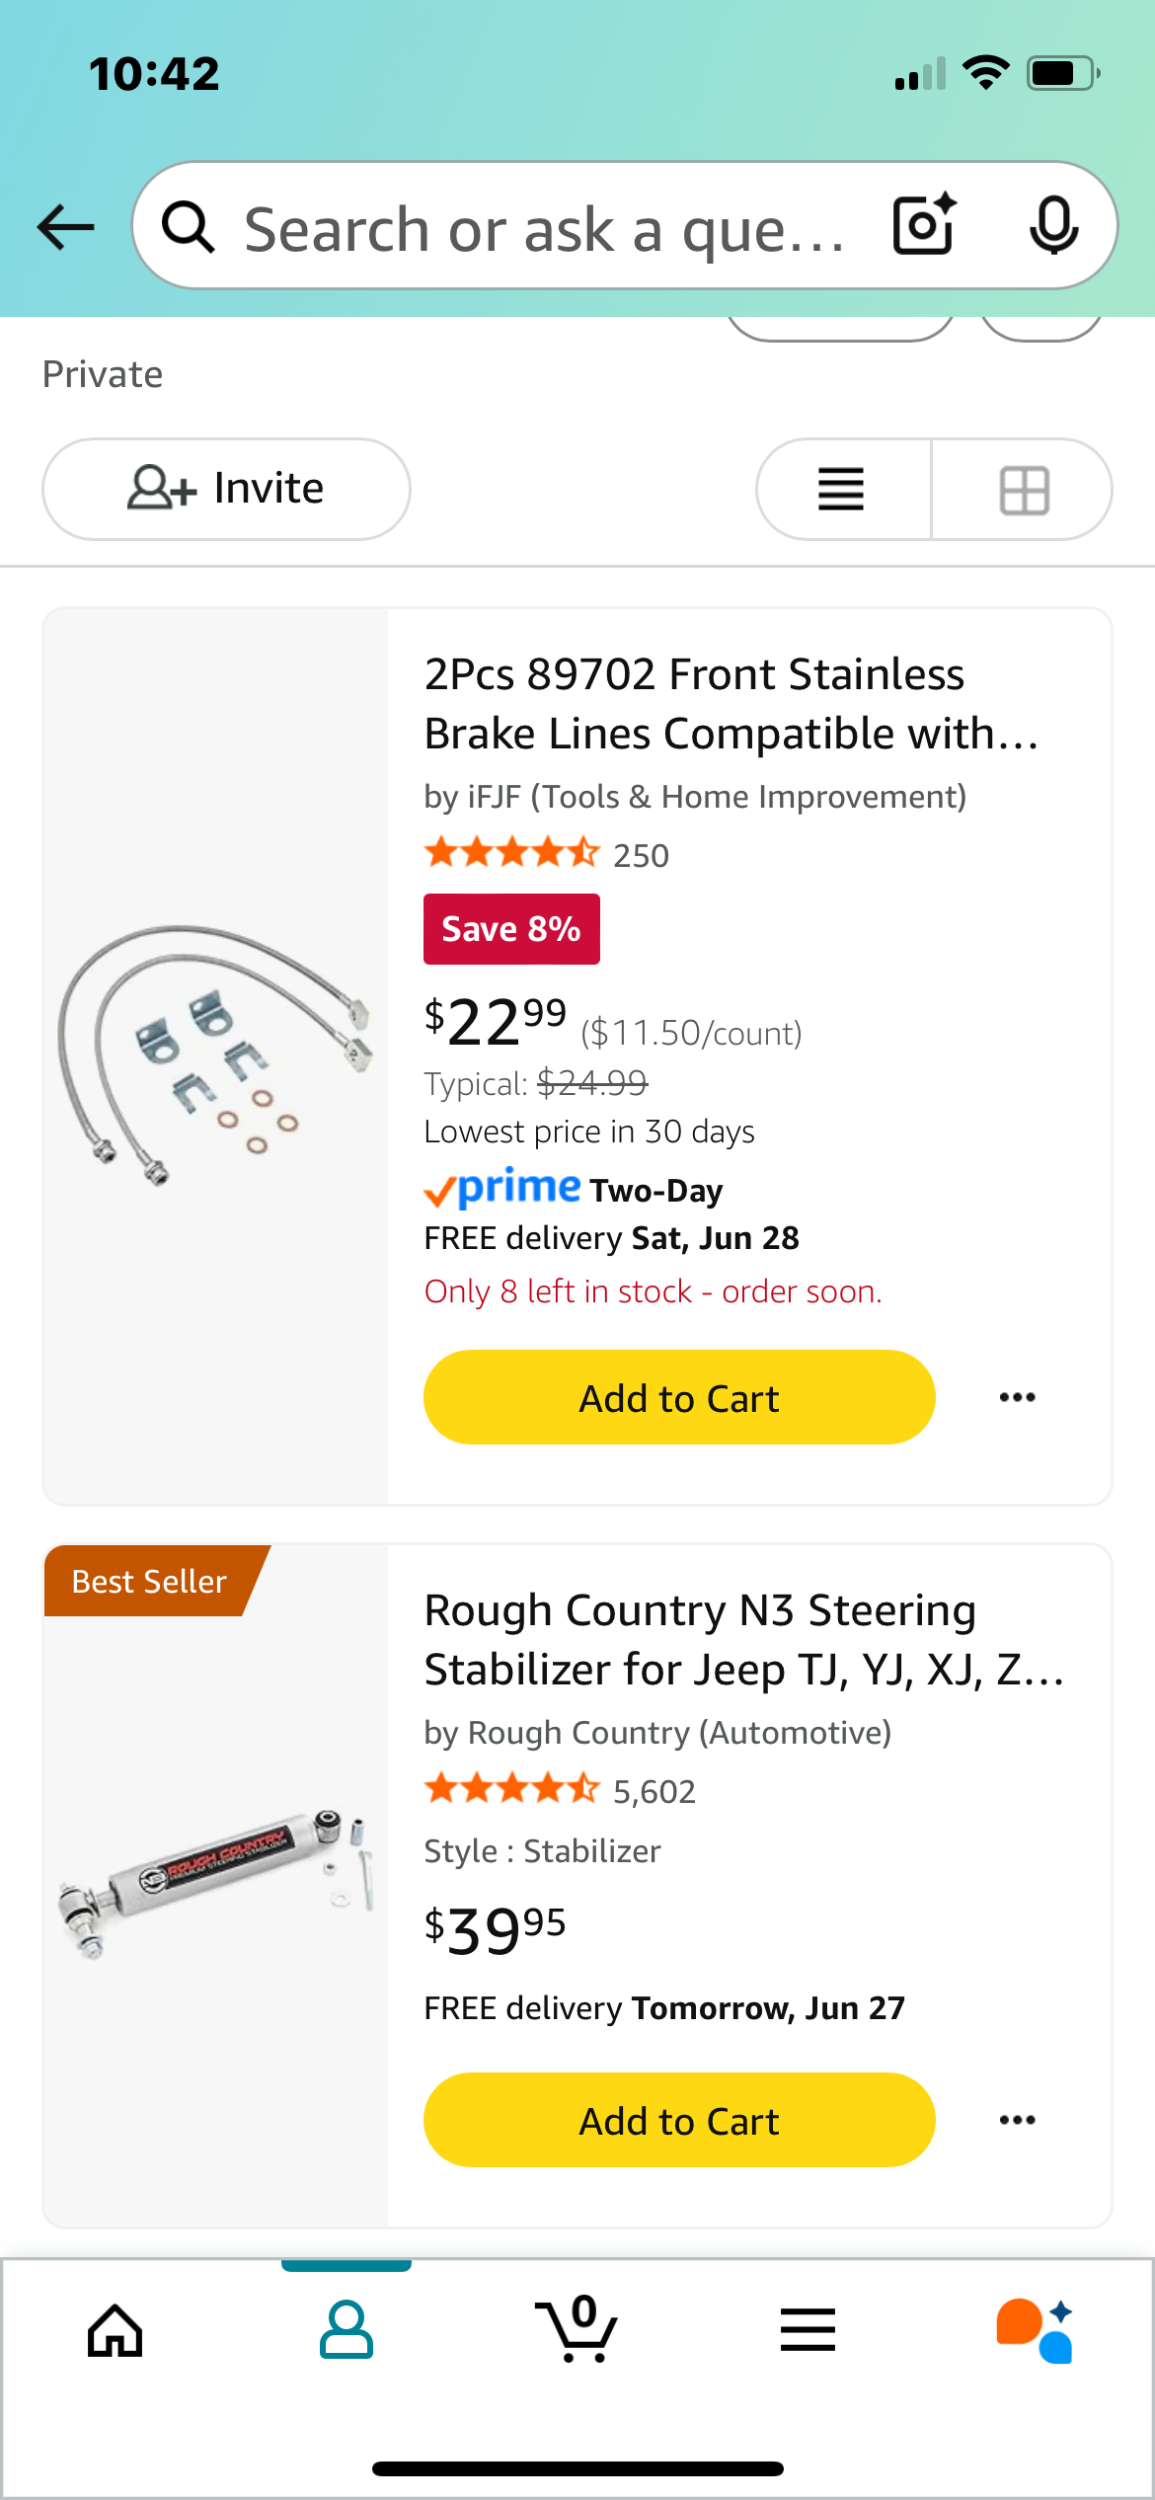View the 5,602 ratings for stabilizer
This screenshot has height=2500, width=1155.
pos(654,1792)
